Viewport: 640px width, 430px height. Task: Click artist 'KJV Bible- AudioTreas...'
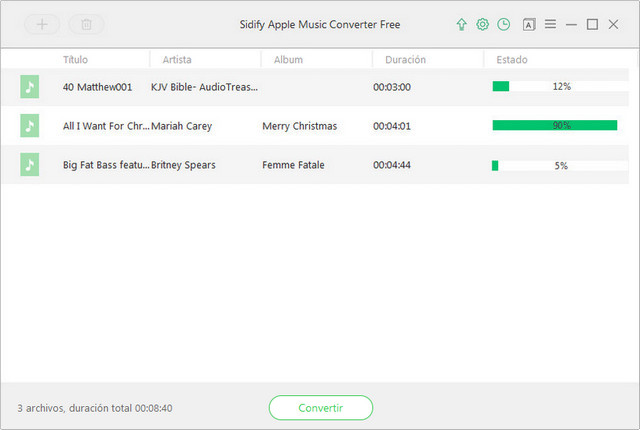tap(204, 87)
